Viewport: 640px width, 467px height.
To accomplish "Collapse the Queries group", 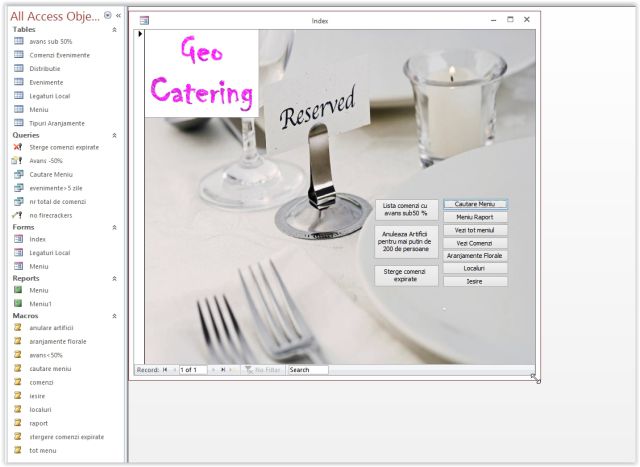I will tap(115, 135).
